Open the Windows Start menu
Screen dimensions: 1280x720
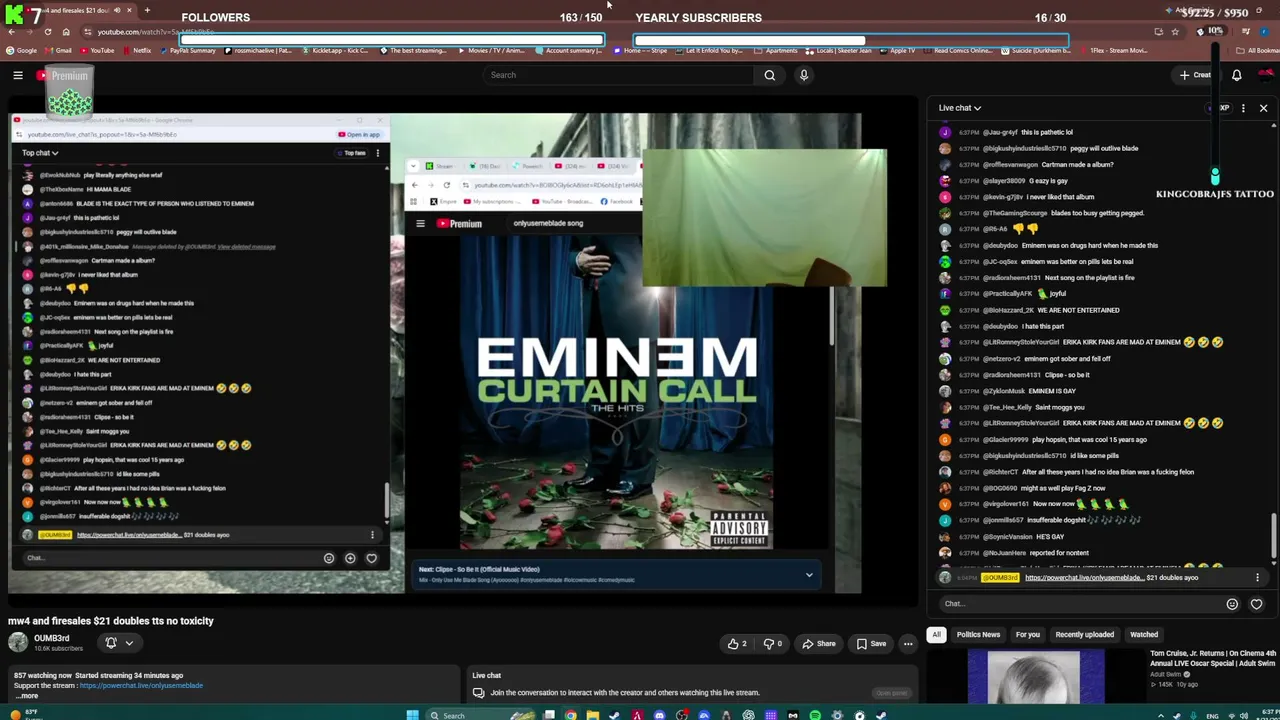coord(412,715)
